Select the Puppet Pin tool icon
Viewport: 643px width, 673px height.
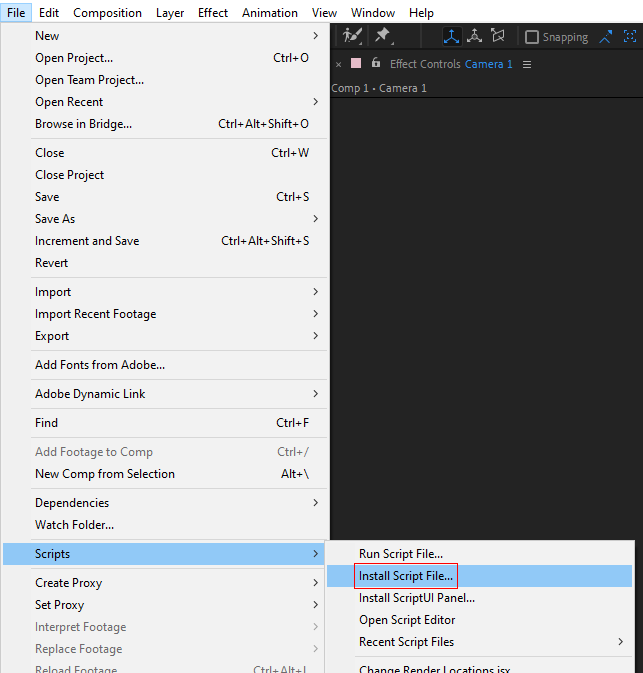(383, 36)
